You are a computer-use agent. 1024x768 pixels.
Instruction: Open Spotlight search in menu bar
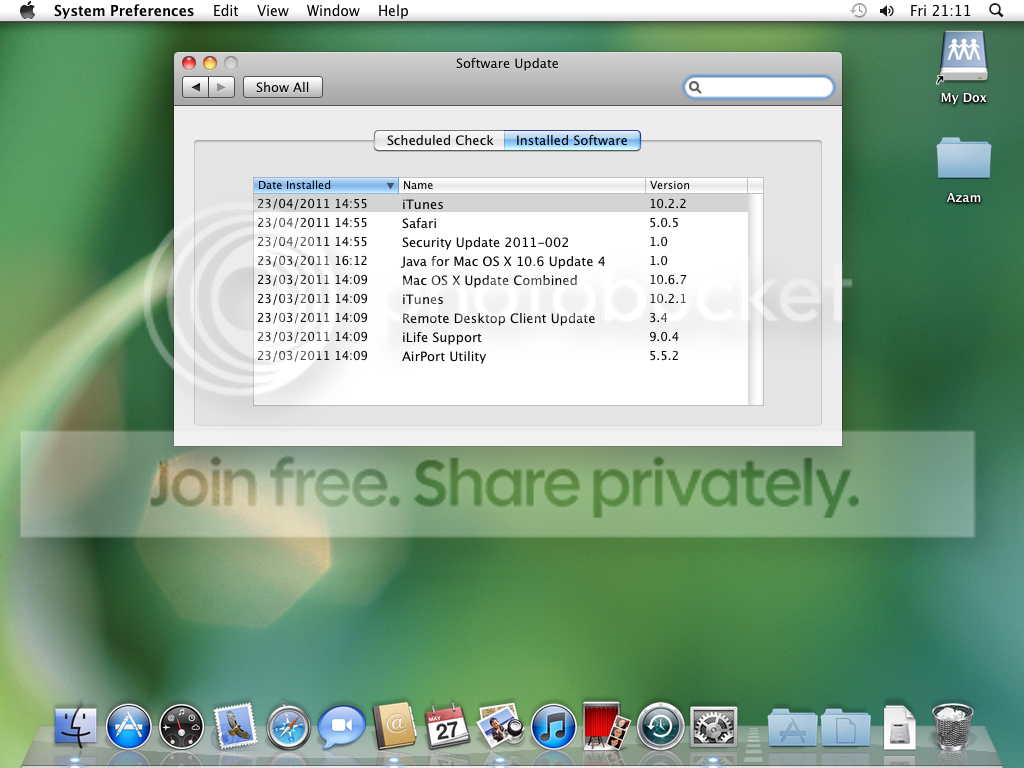click(x=996, y=10)
